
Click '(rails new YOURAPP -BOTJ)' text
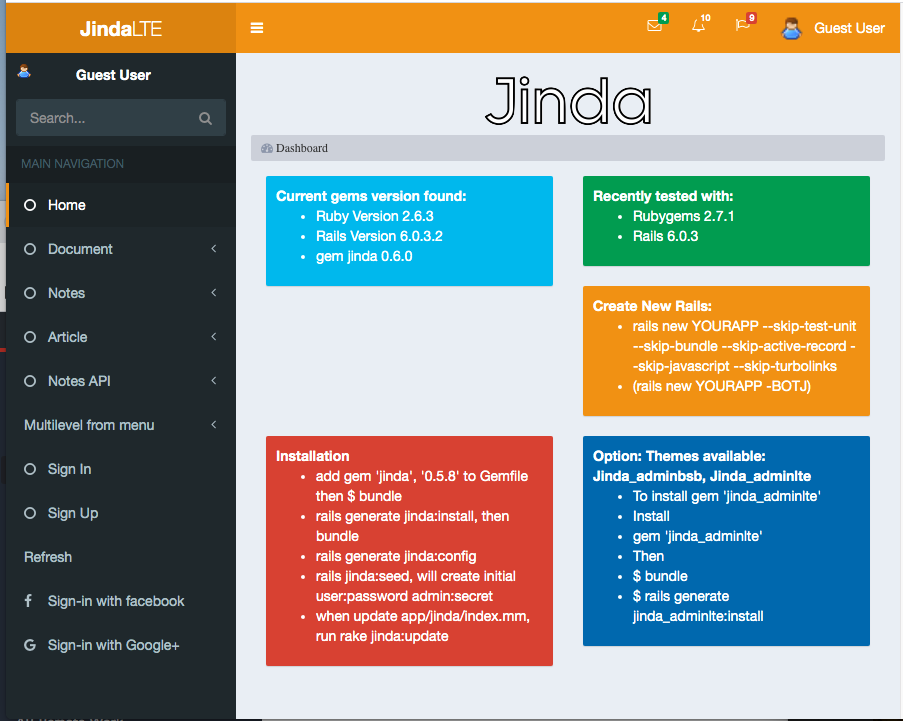pos(722,386)
